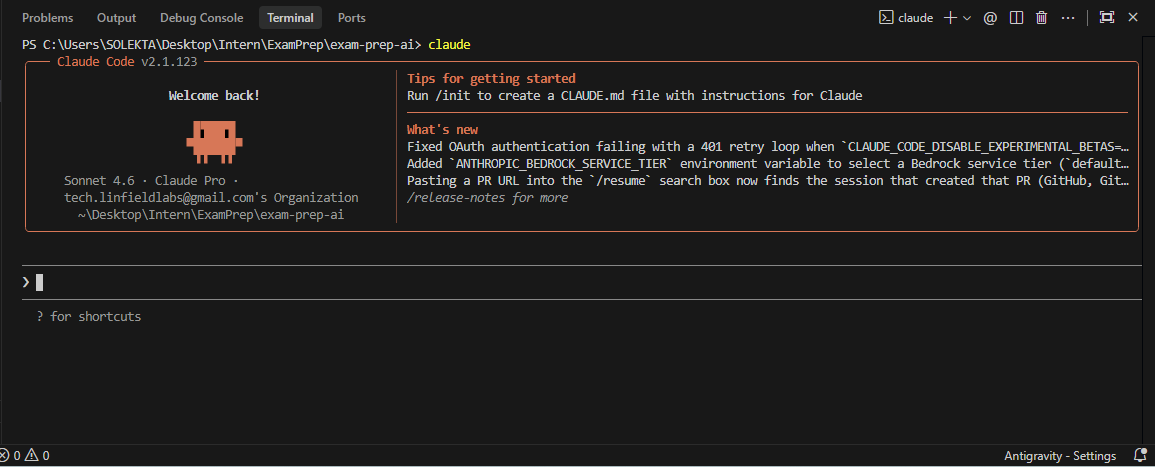
Task: Open notifications bell icon
Action: pyautogui.click(x=1140, y=456)
